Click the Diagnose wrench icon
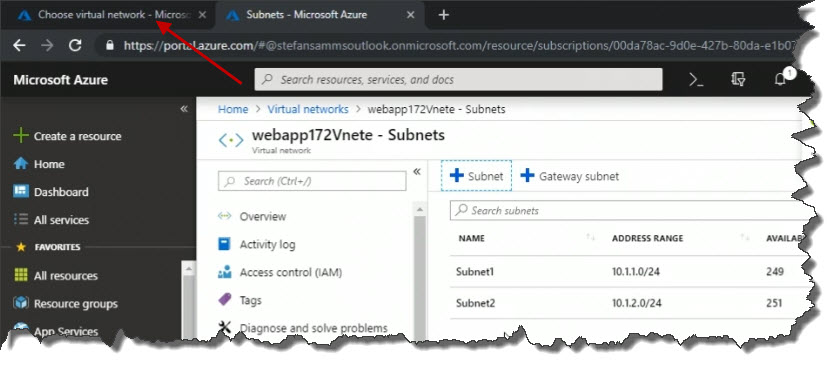The image size is (838, 372). (224, 328)
